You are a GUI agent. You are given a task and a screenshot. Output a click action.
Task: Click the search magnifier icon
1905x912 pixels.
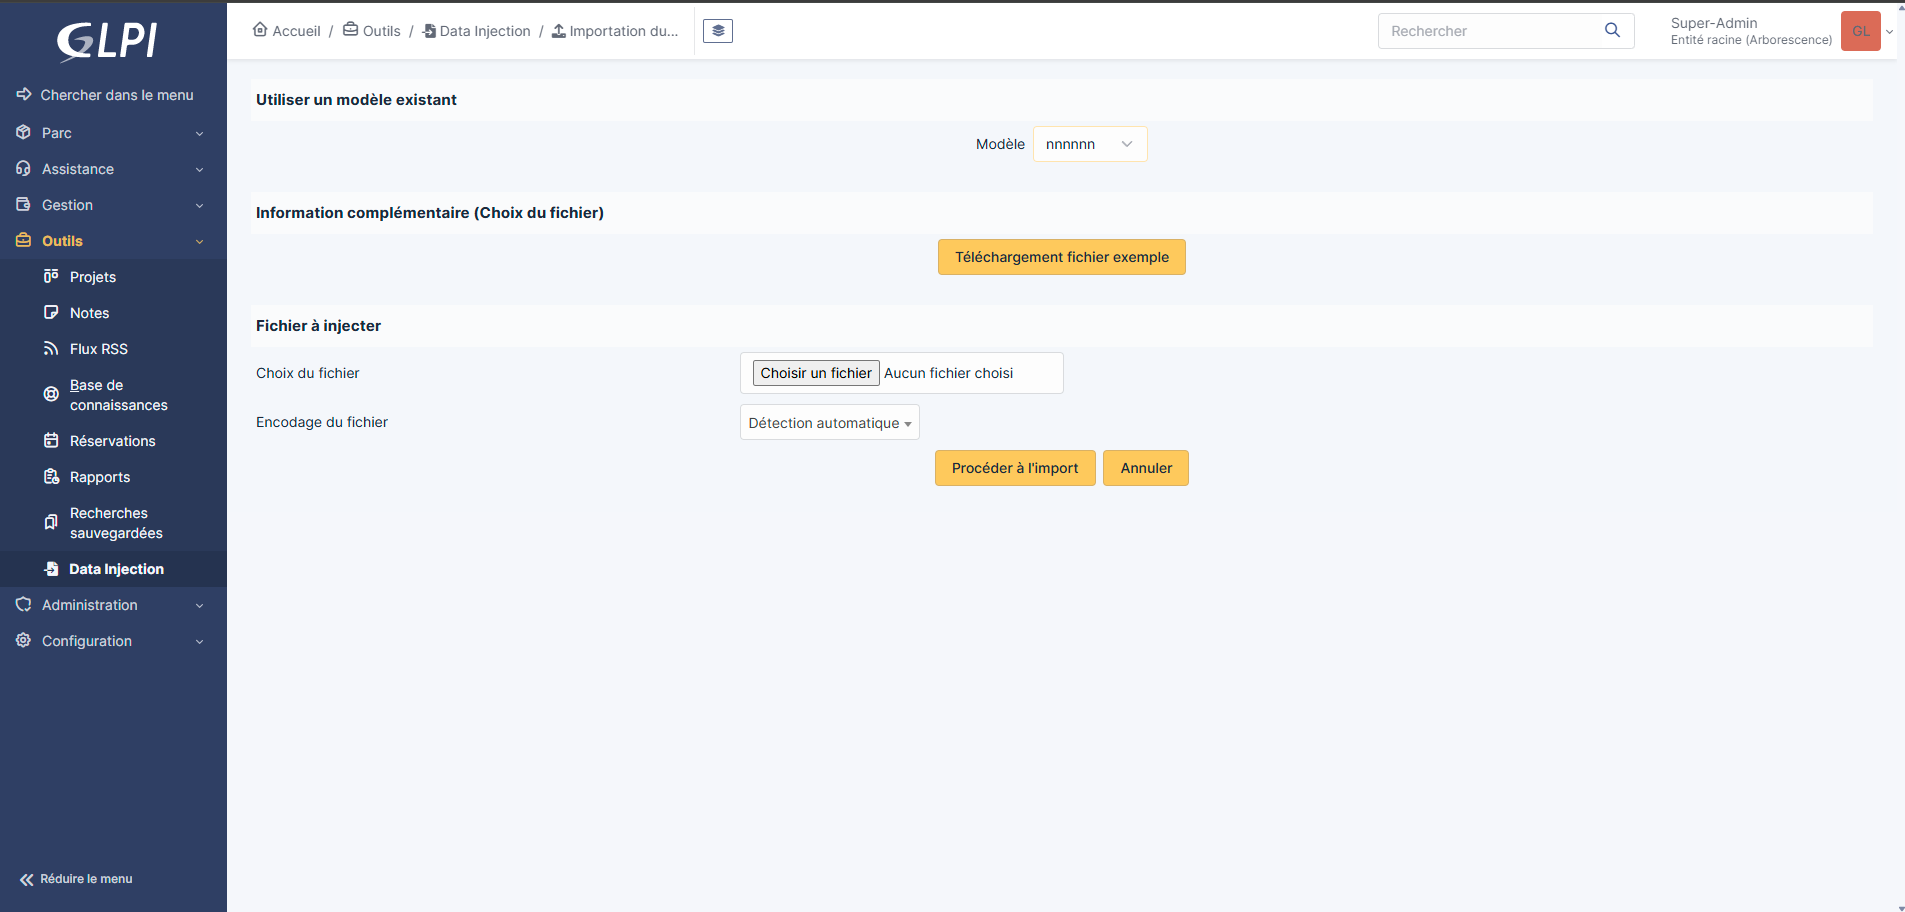coord(1612,31)
